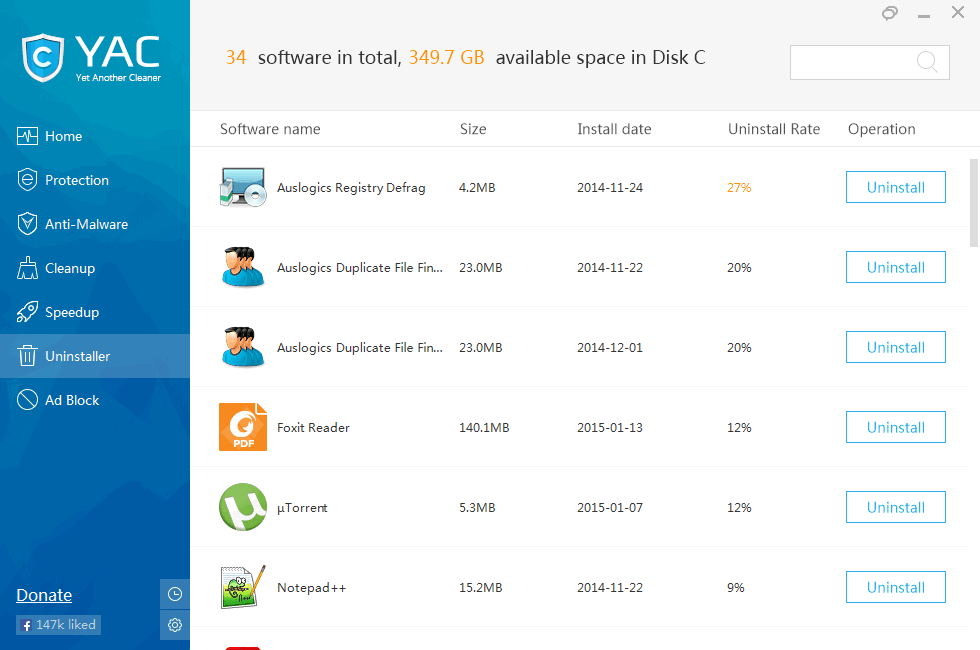Screen dimensions: 980x650
Task: Go to Anti-Malware
Action: (95, 224)
